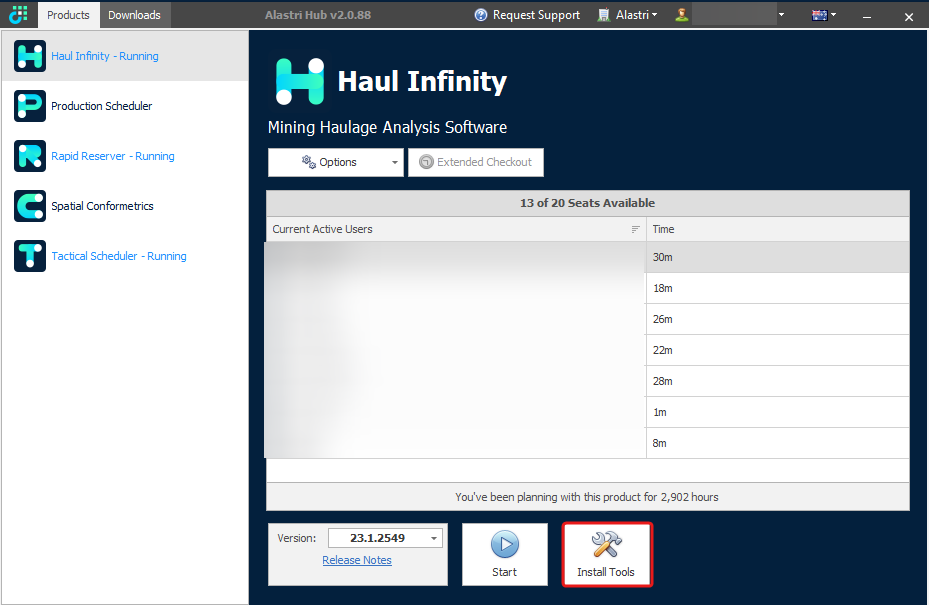Click the Current Active Users sort icon
This screenshot has width=929, height=605.
tap(635, 229)
